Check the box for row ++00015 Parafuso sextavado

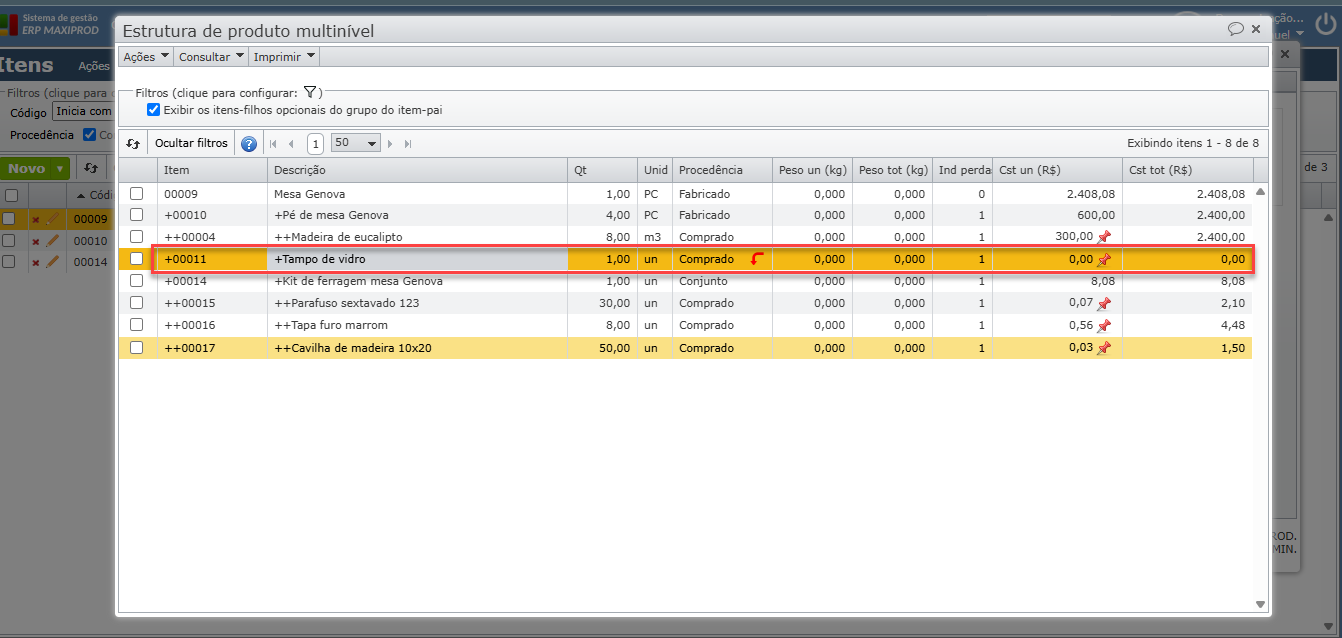pos(137,303)
